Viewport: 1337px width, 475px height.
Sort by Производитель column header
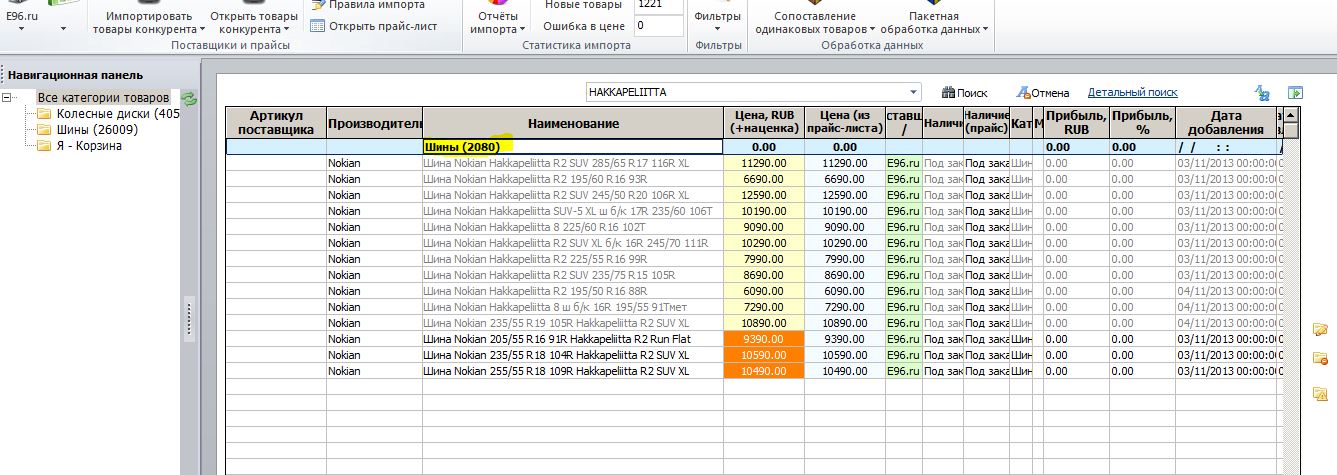pyautogui.click(x=374, y=123)
